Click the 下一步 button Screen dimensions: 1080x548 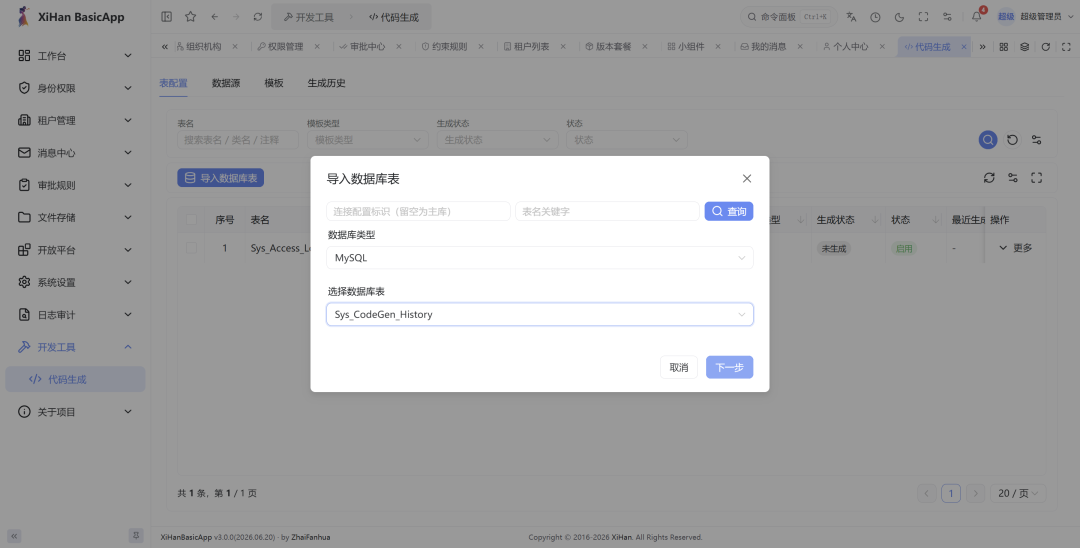729,368
